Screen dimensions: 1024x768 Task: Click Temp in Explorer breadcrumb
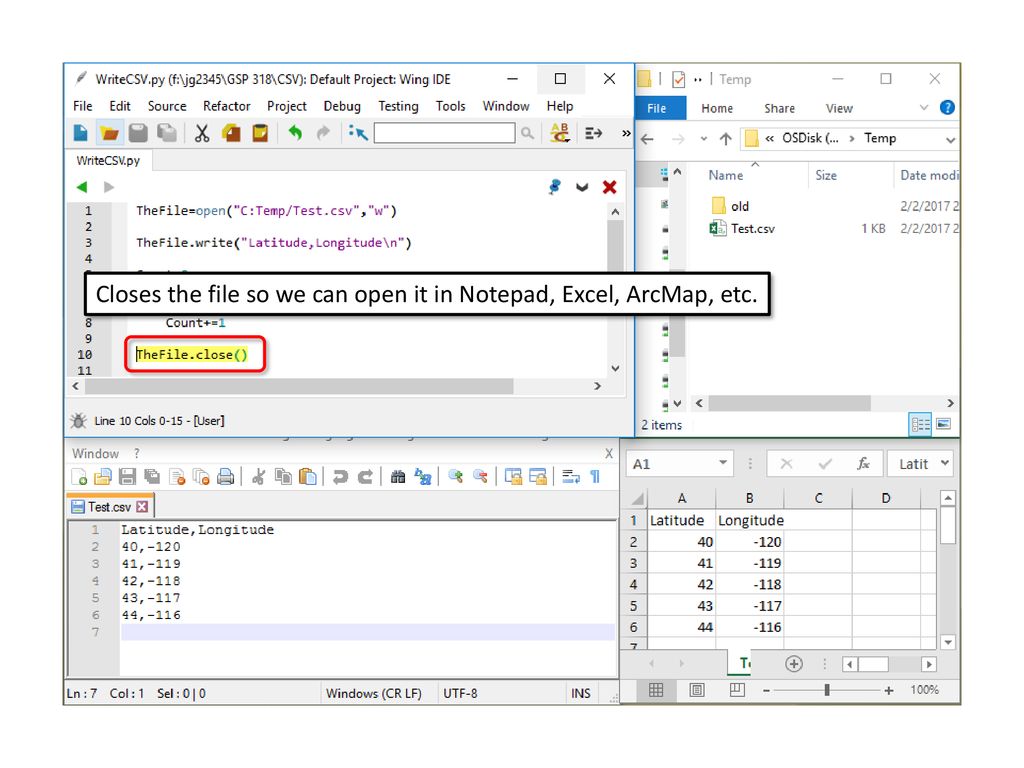coord(880,138)
